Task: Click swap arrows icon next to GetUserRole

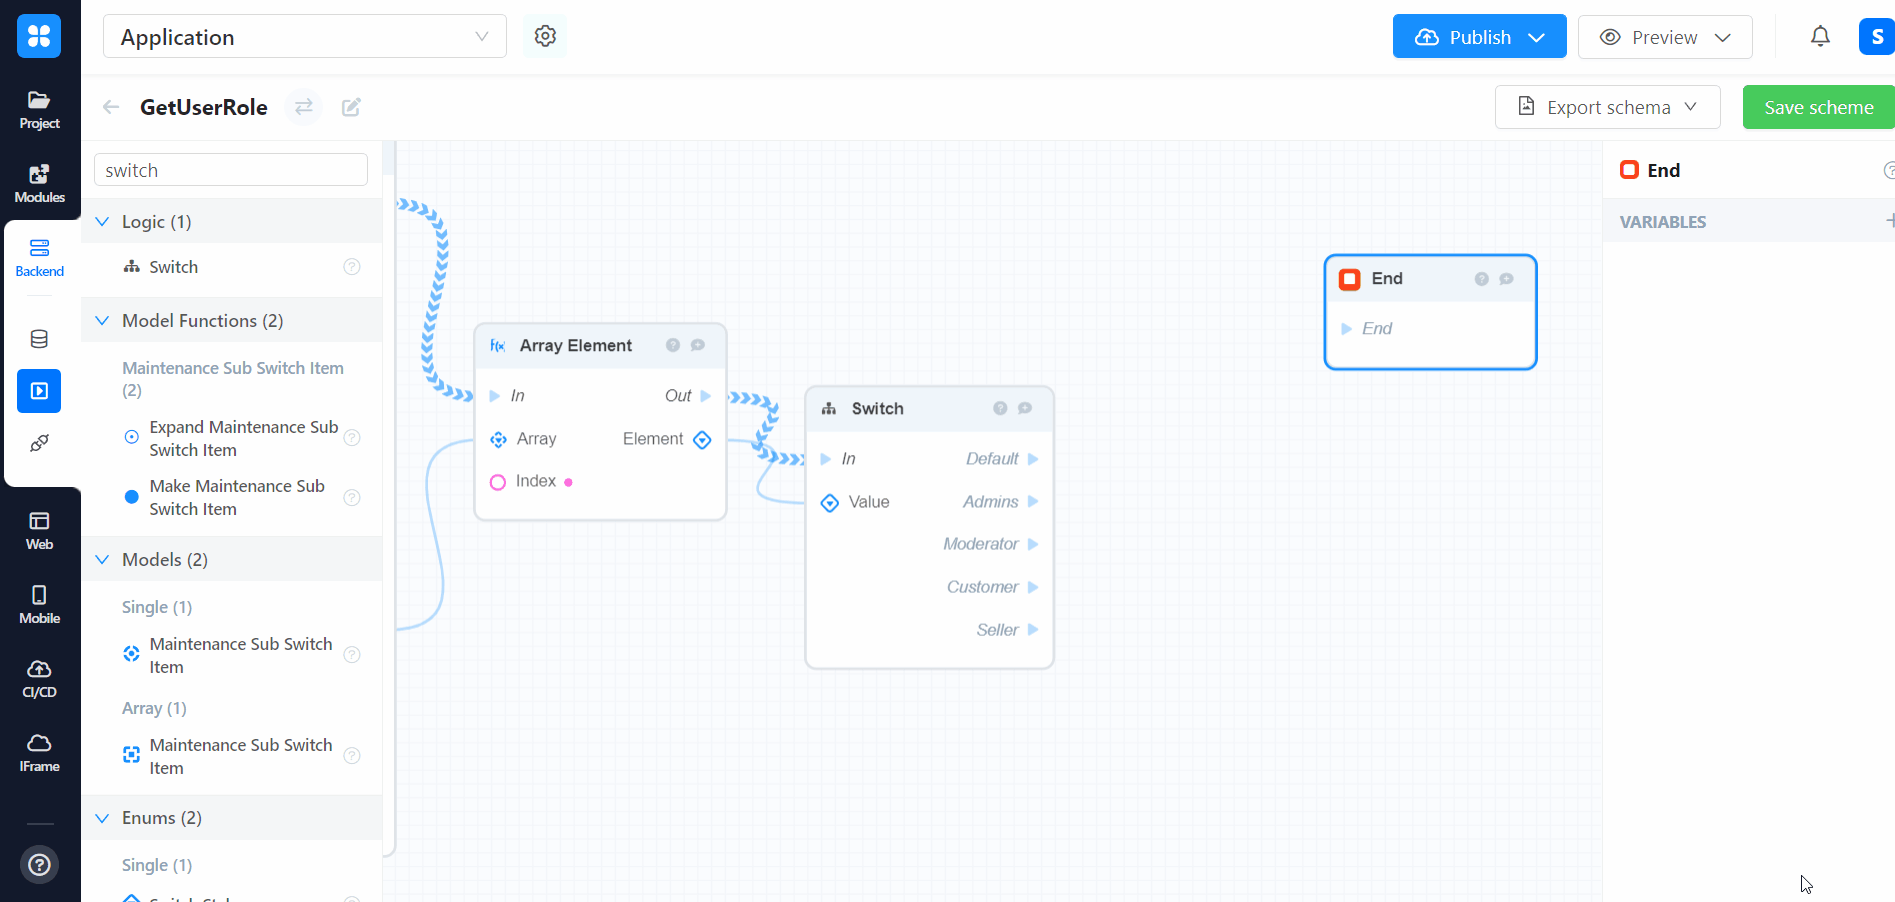Action: (303, 107)
